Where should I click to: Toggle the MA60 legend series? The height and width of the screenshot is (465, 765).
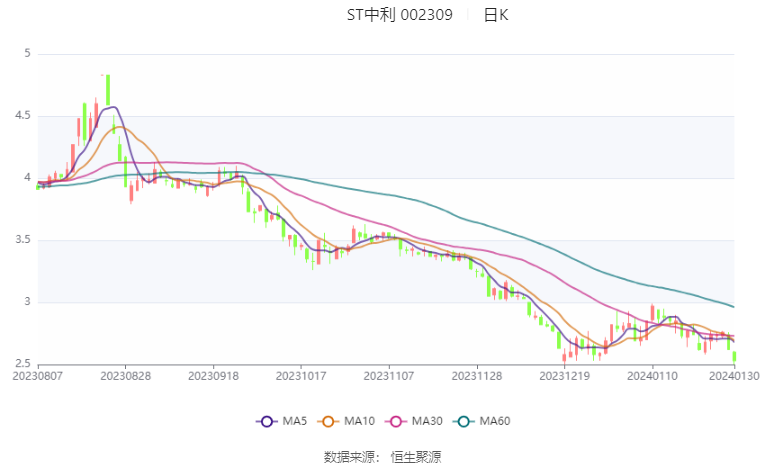pos(482,421)
